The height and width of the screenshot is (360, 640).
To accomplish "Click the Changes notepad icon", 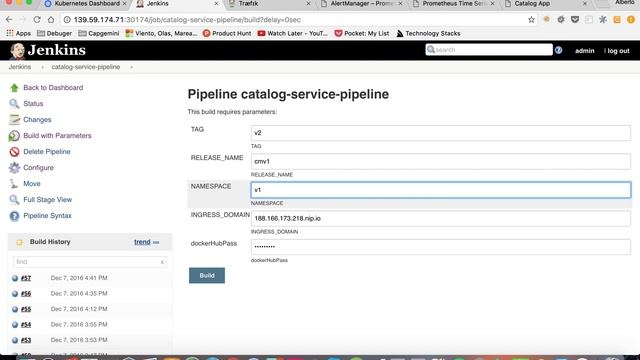I will 14,120.
